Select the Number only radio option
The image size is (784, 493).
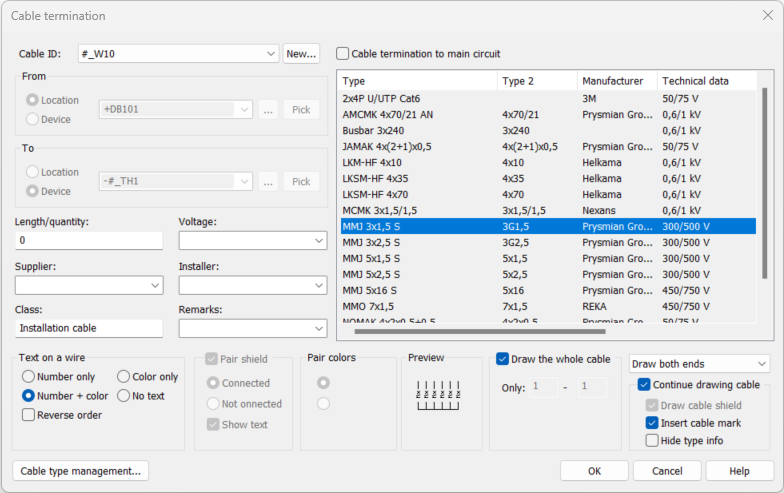(x=29, y=377)
